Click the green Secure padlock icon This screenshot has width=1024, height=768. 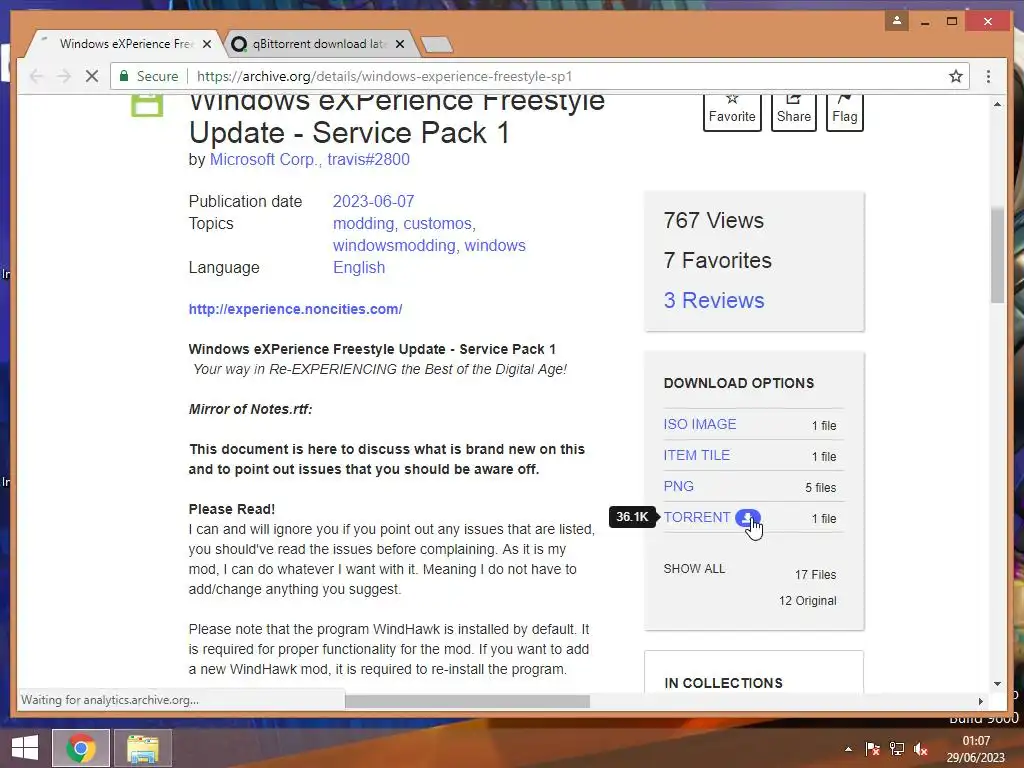[123, 76]
